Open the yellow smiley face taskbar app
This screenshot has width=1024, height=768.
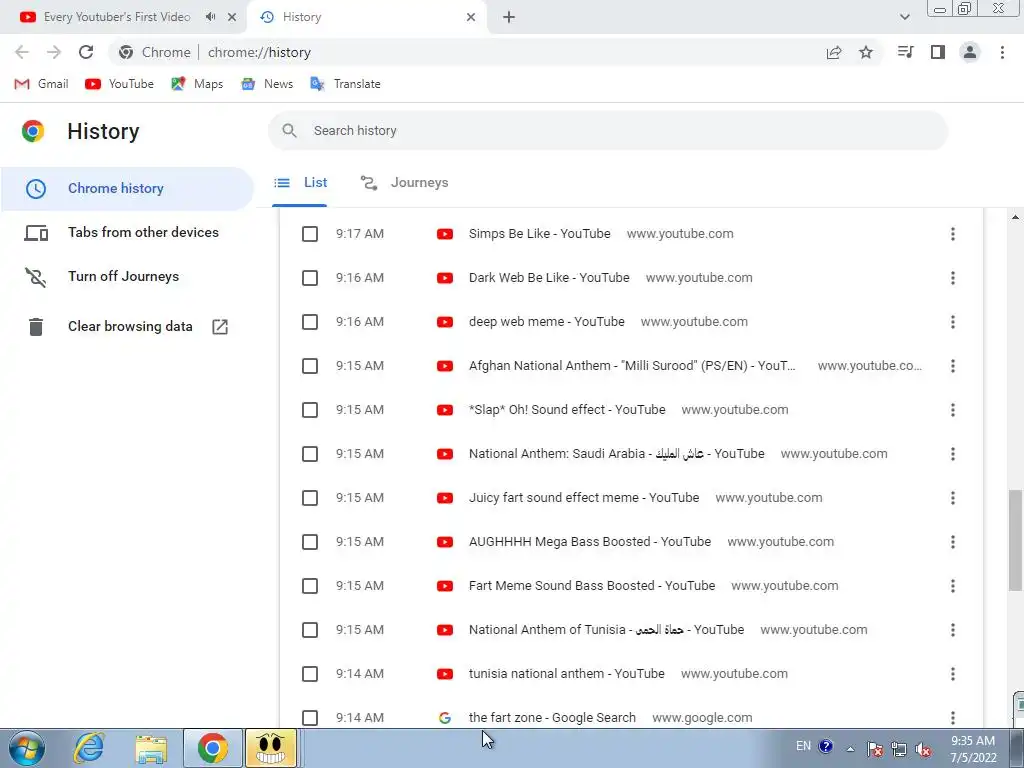click(x=270, y=748)
